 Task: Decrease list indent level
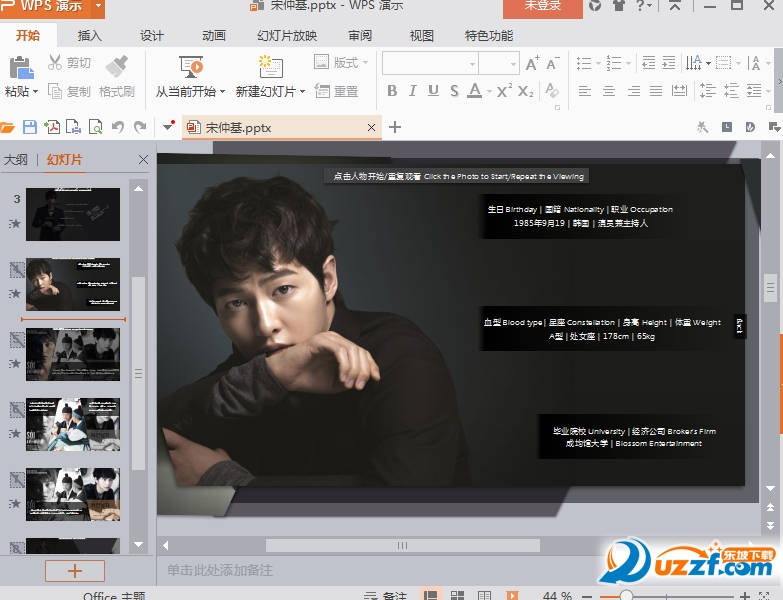[x=648, y=63]
